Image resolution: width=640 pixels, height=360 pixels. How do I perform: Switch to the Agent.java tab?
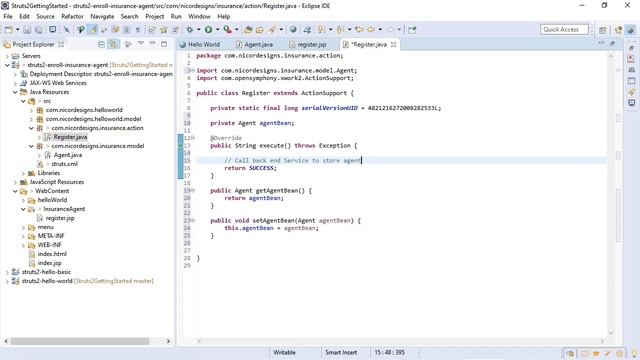(x=255, y=44)
